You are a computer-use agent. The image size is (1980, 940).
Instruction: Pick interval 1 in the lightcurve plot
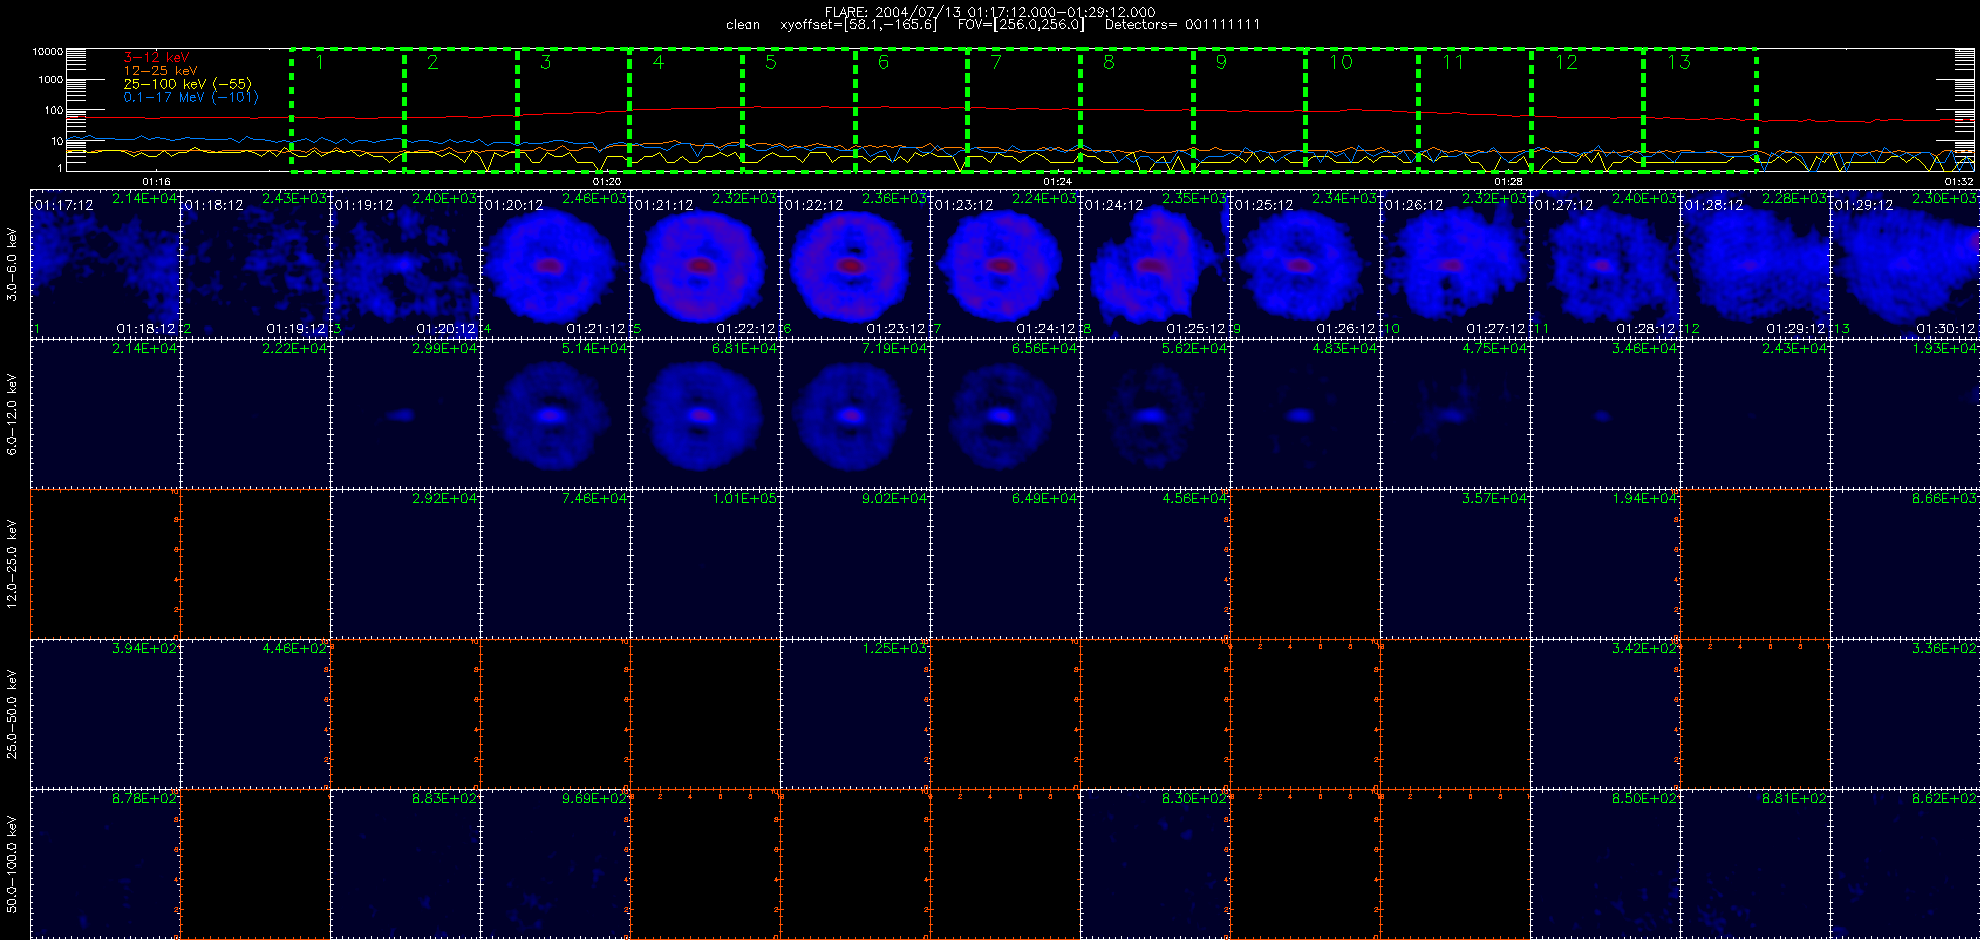348,110
